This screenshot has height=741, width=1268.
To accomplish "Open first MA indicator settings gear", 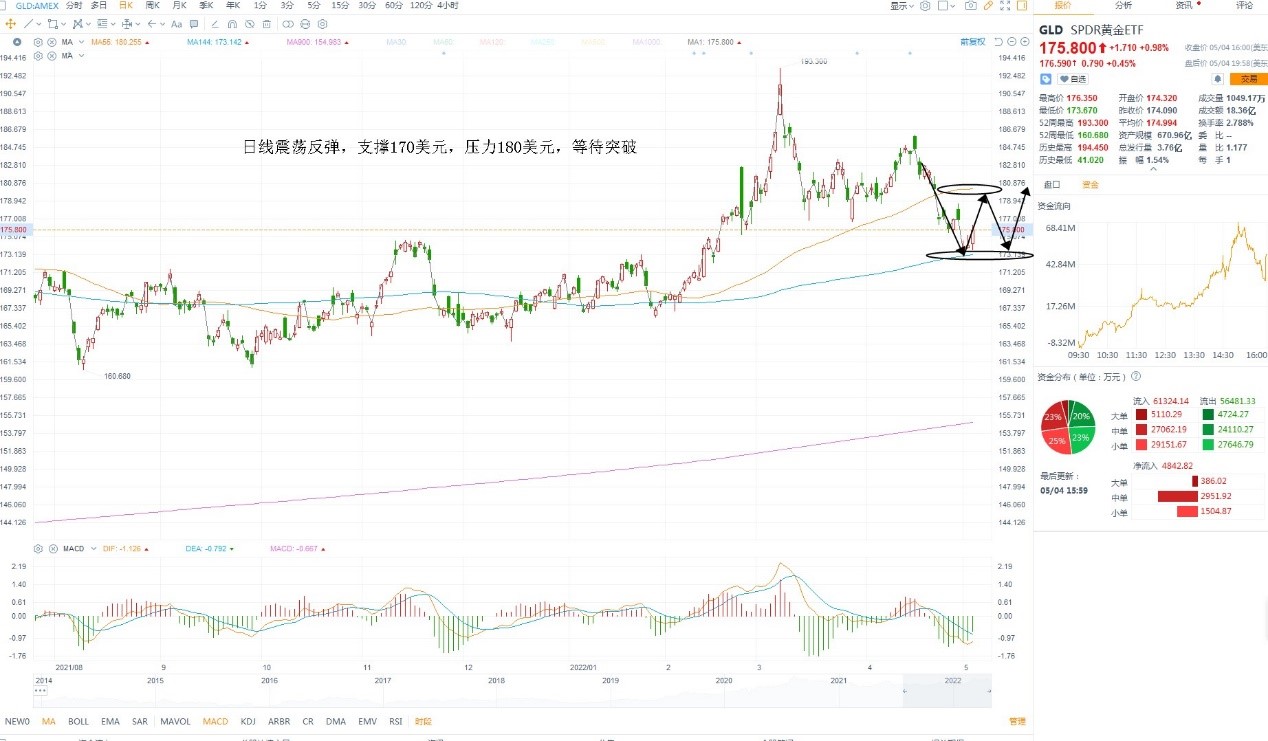I will (x=38, y=42).
